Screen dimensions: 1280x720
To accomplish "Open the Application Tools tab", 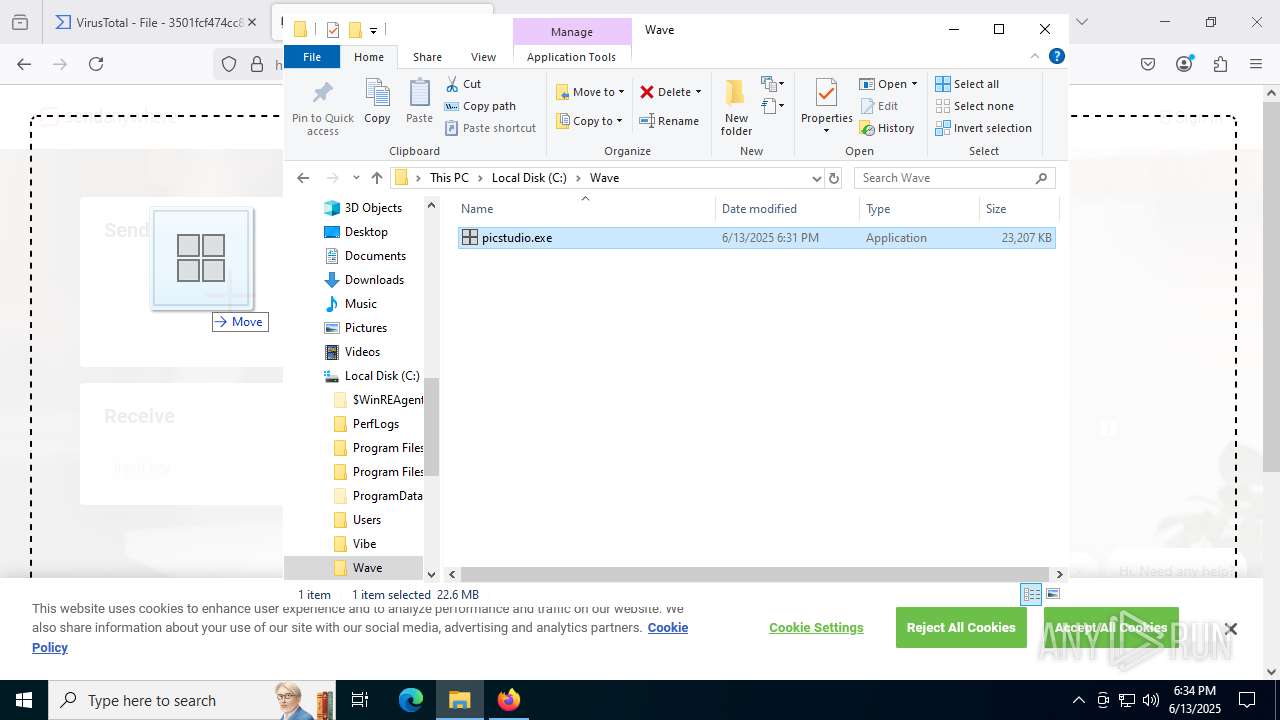I will (x=571, y=57).
